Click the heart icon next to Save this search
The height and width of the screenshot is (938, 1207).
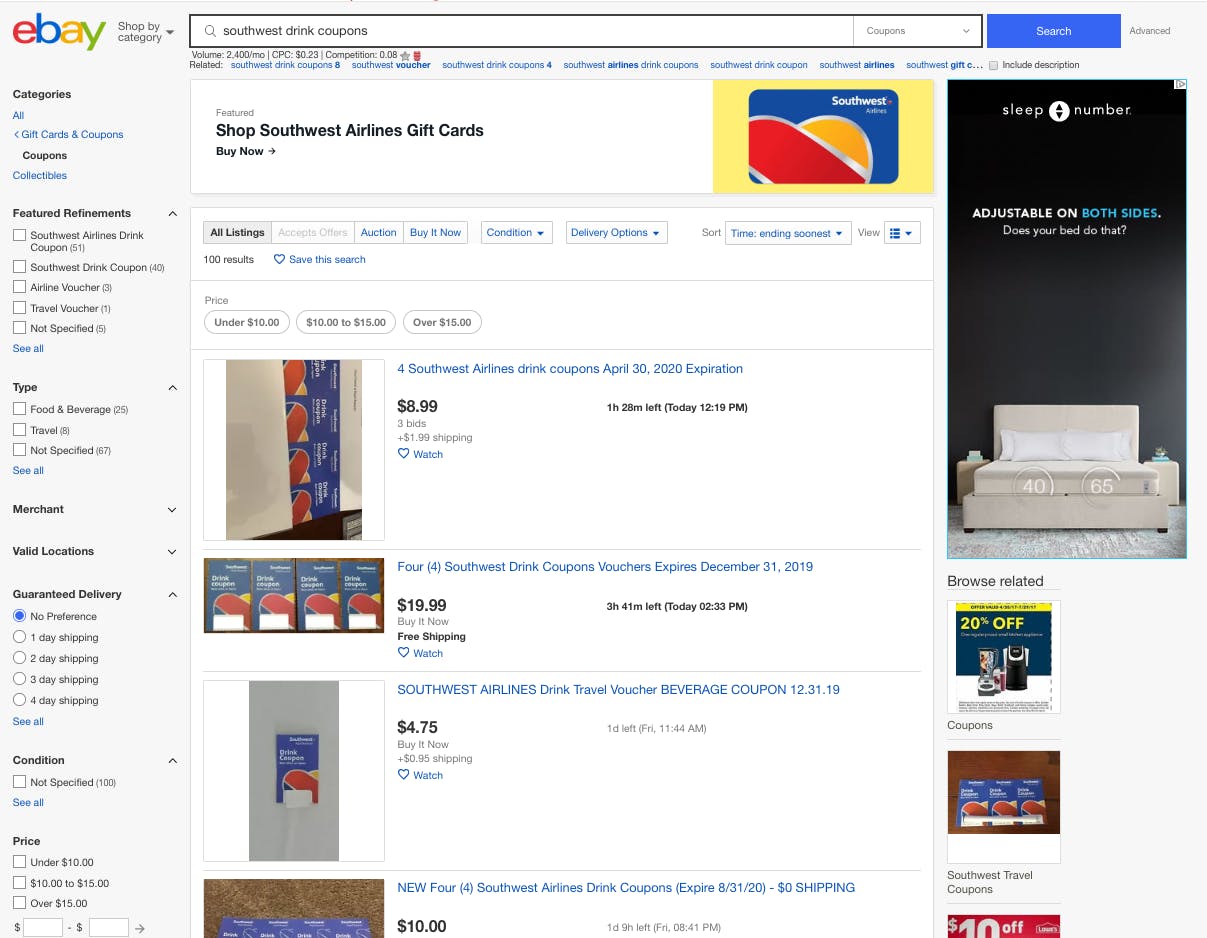(x=280, y=259)
